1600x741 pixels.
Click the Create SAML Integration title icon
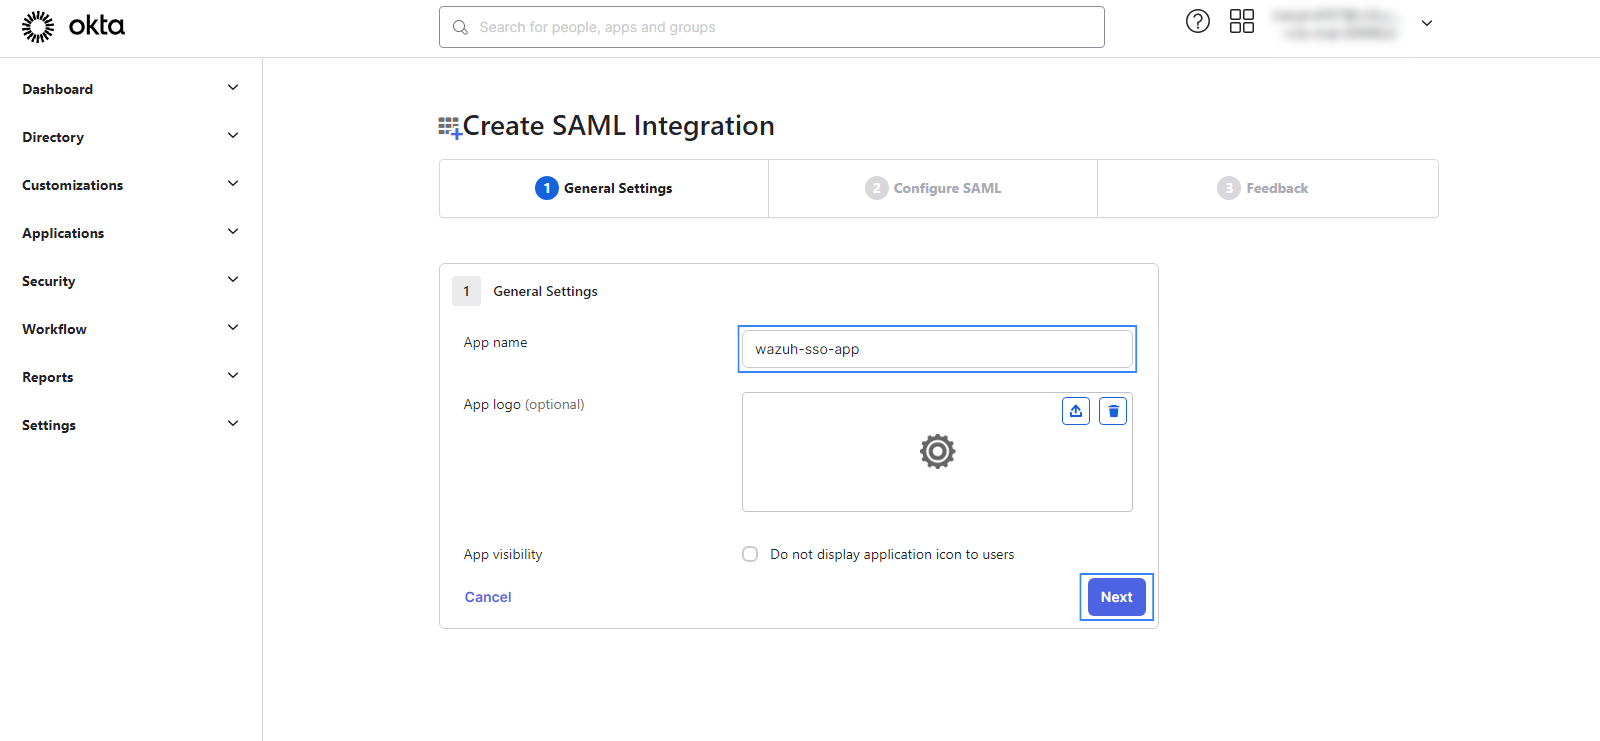(450, 127)
